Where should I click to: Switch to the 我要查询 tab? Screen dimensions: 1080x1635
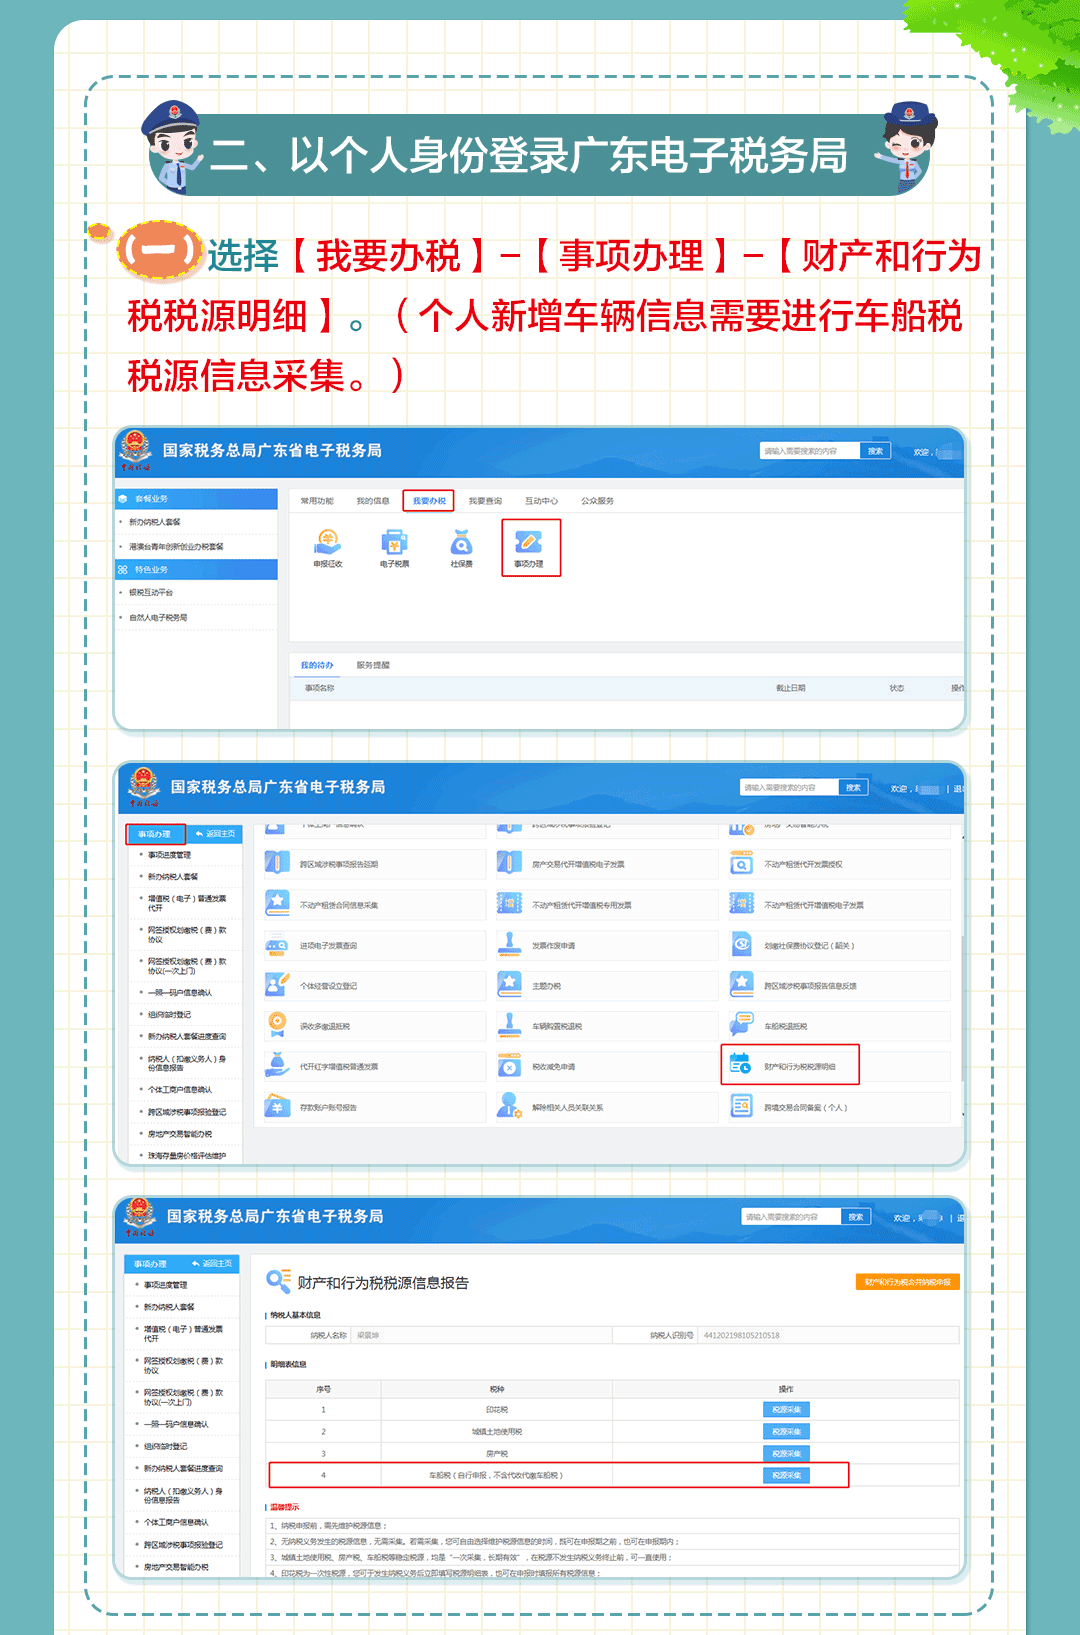(486, 501)
